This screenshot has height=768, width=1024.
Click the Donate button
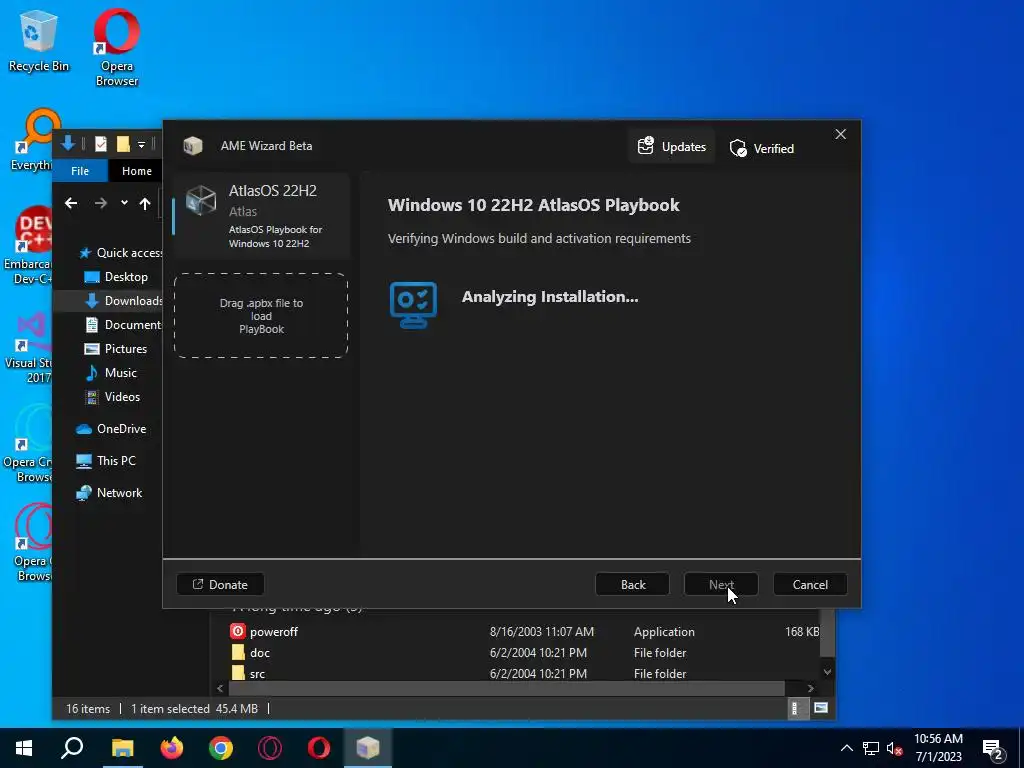tap(220, 584)
